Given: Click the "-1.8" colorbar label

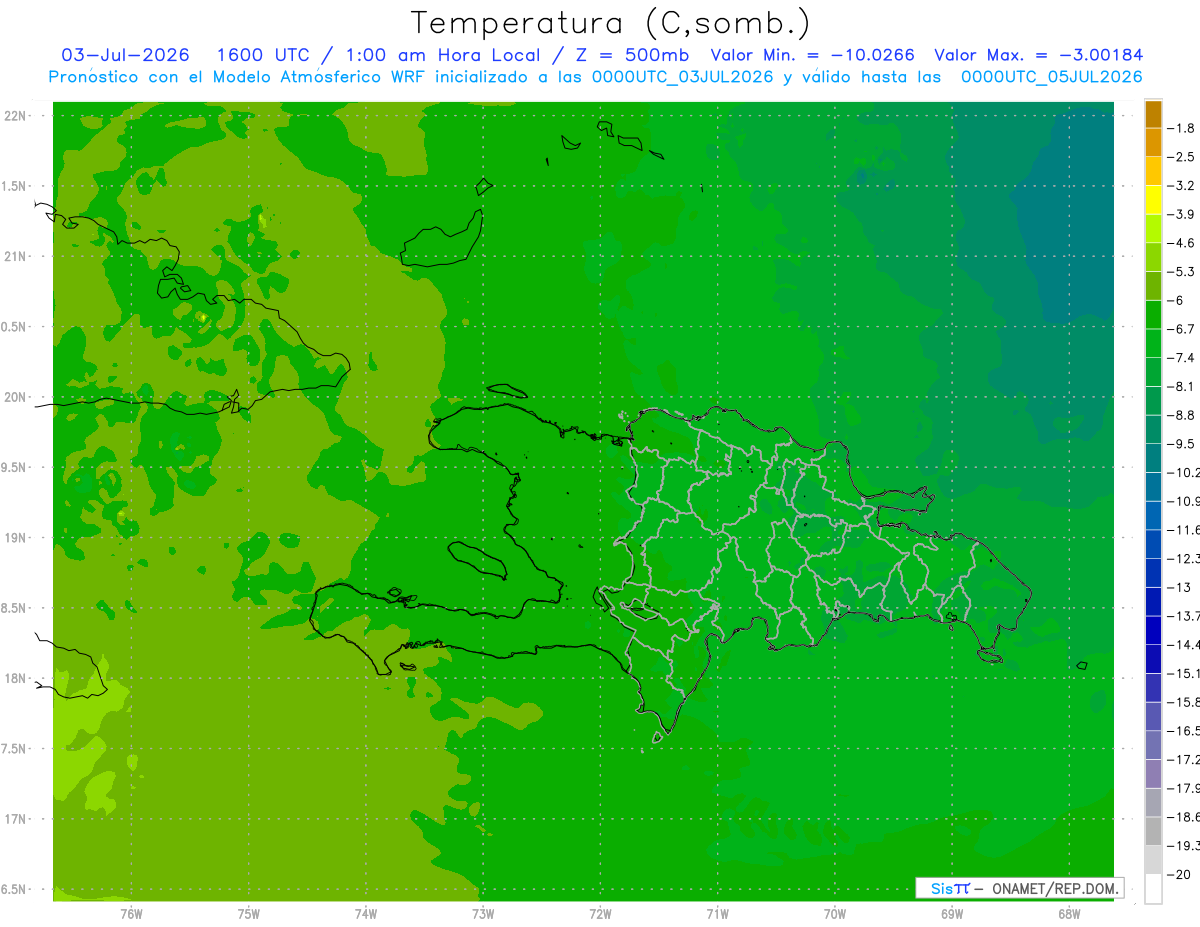Looking at the screenshot, I should coord(1183,128).
